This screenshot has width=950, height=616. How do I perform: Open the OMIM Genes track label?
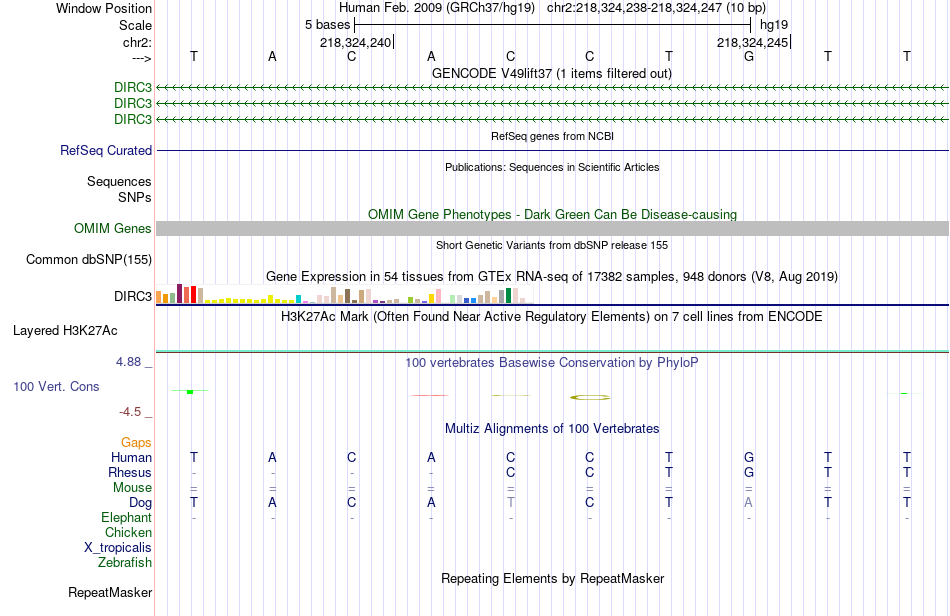[113, 228]
